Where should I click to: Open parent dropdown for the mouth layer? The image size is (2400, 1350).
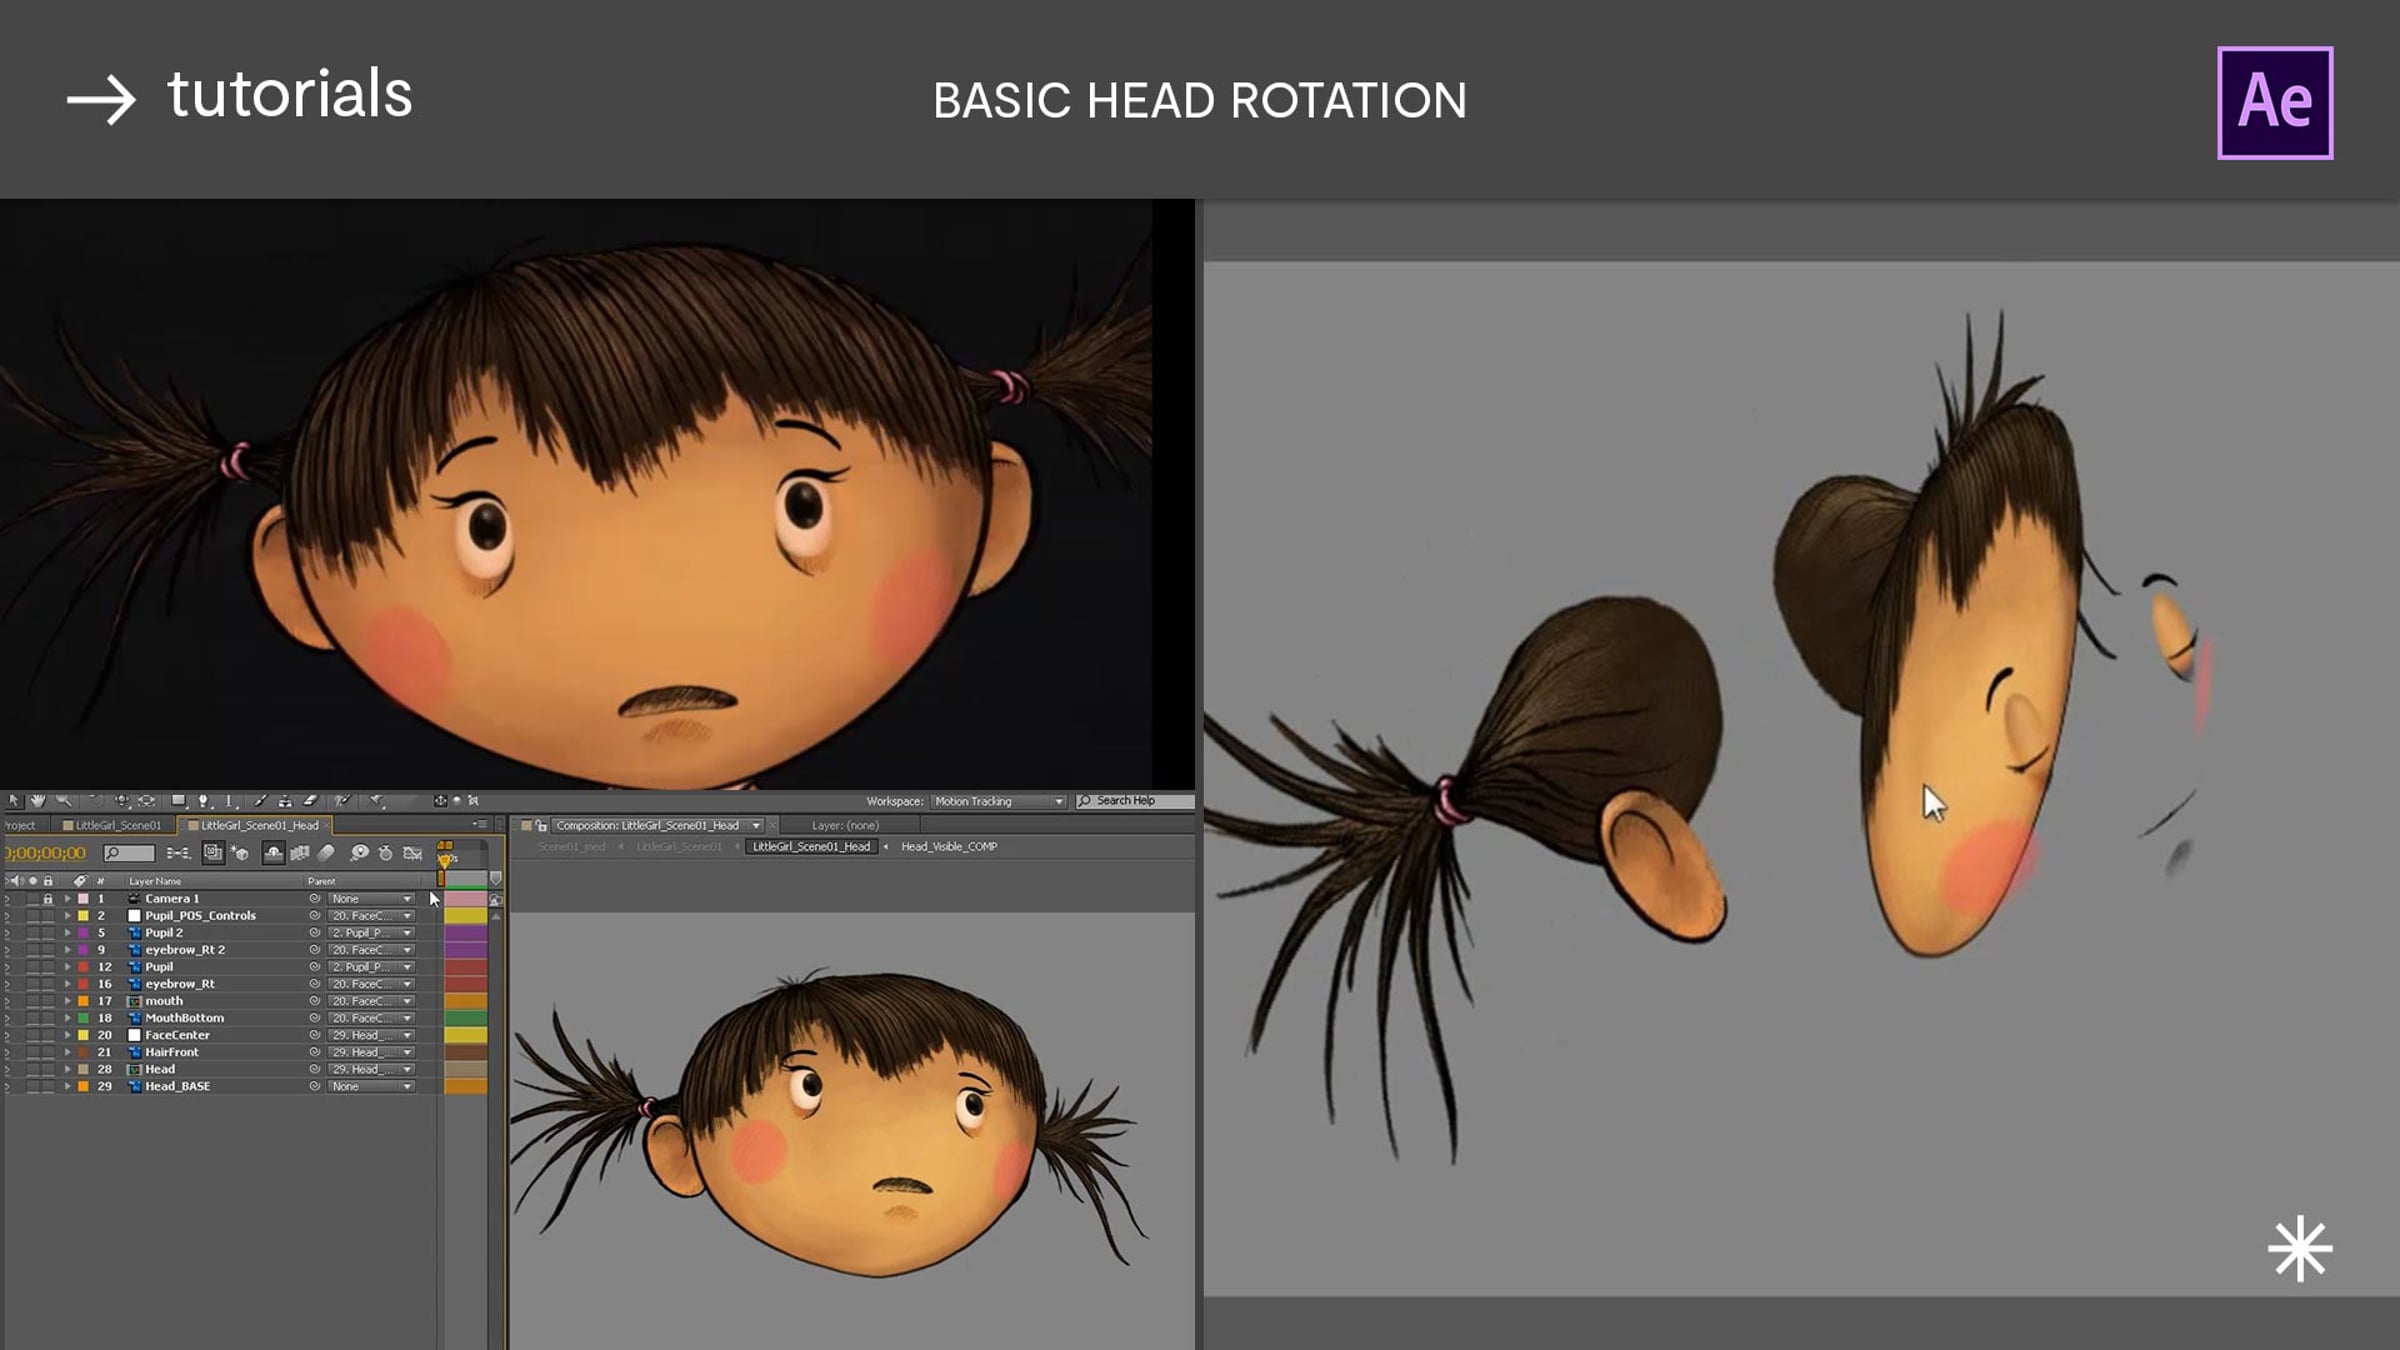[x=371, y=1001]
